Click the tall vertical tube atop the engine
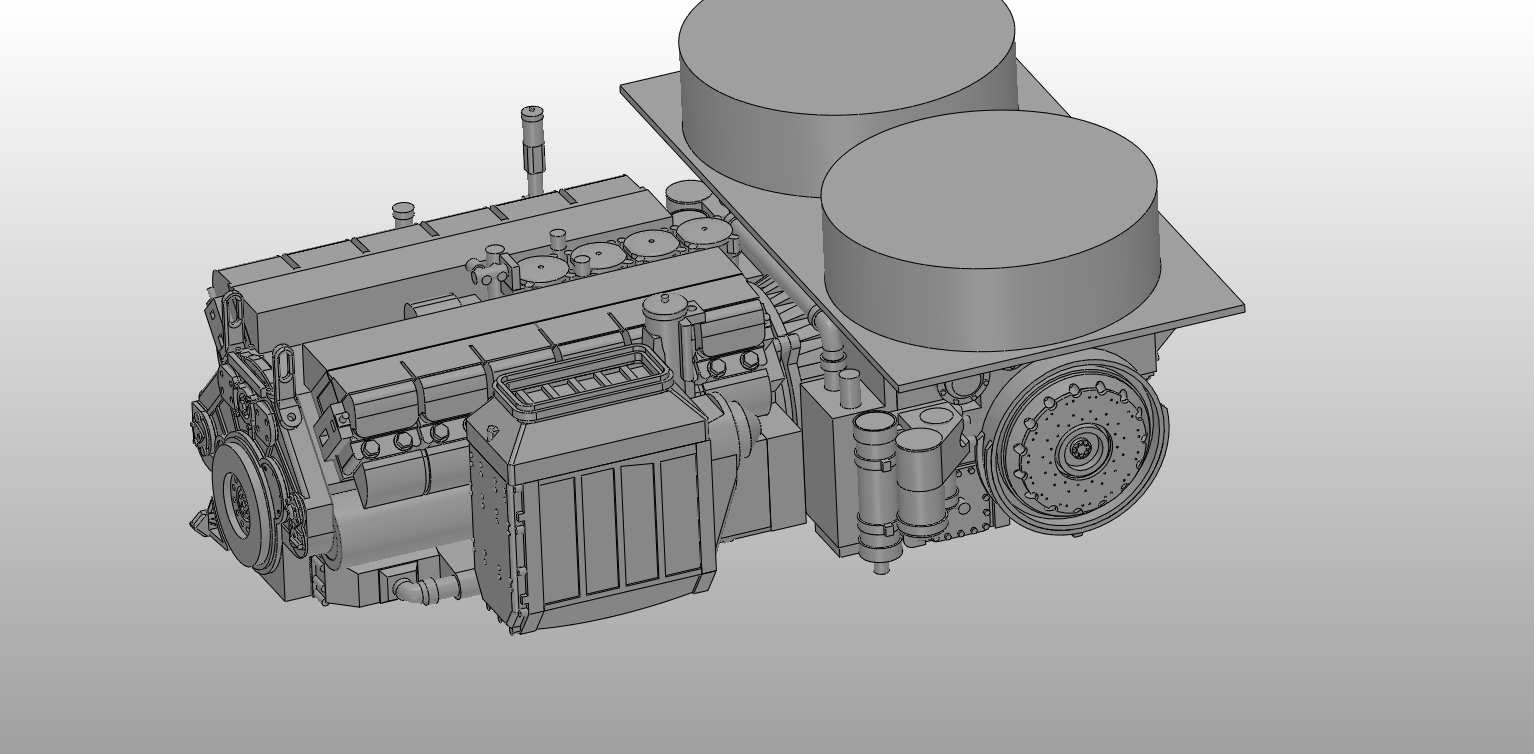Viewport: 1534px width, 754px height. click(x=533, y=150)
